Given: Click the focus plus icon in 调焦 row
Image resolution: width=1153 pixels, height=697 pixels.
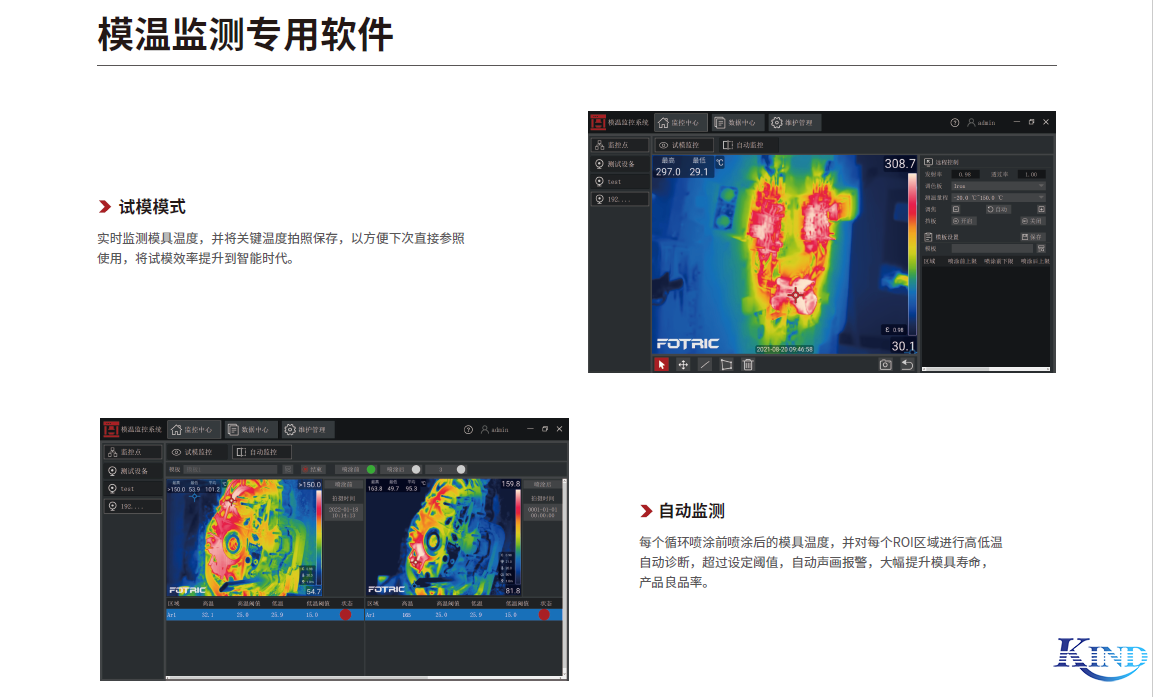Looking at the screenshot, I should (x=1041, y=209).
